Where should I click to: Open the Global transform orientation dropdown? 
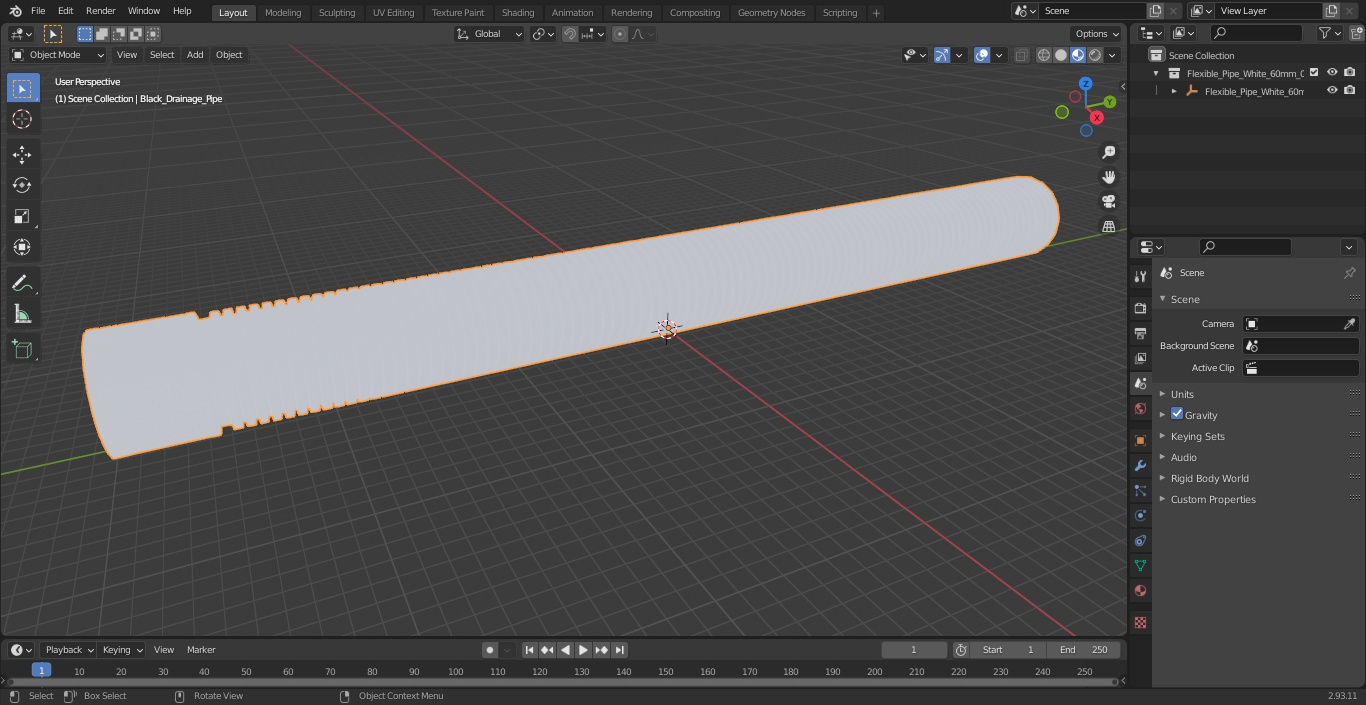489,34
